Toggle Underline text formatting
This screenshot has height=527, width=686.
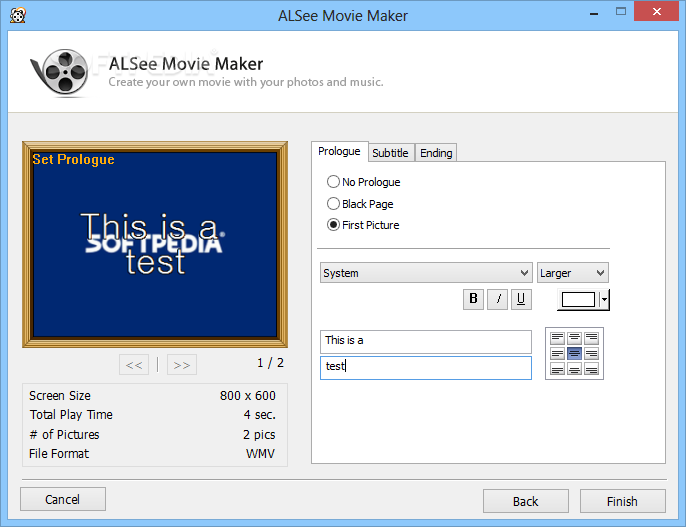pos(521,299)
